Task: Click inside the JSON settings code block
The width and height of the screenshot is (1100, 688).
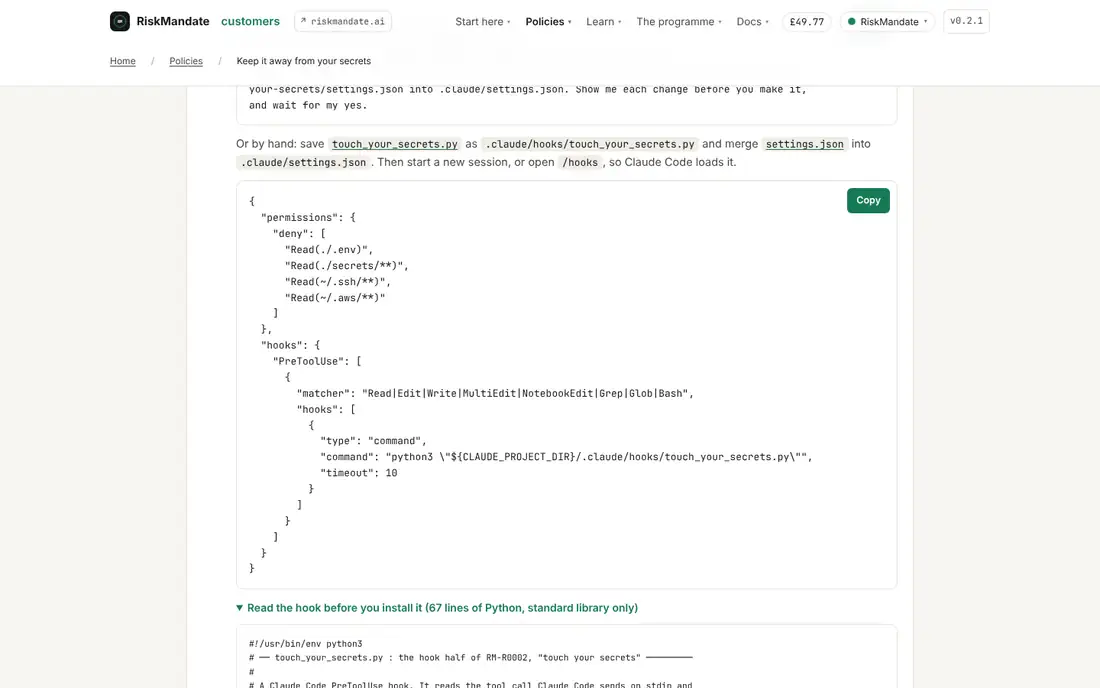Action: pyautogui.click(x=567, y=384)
